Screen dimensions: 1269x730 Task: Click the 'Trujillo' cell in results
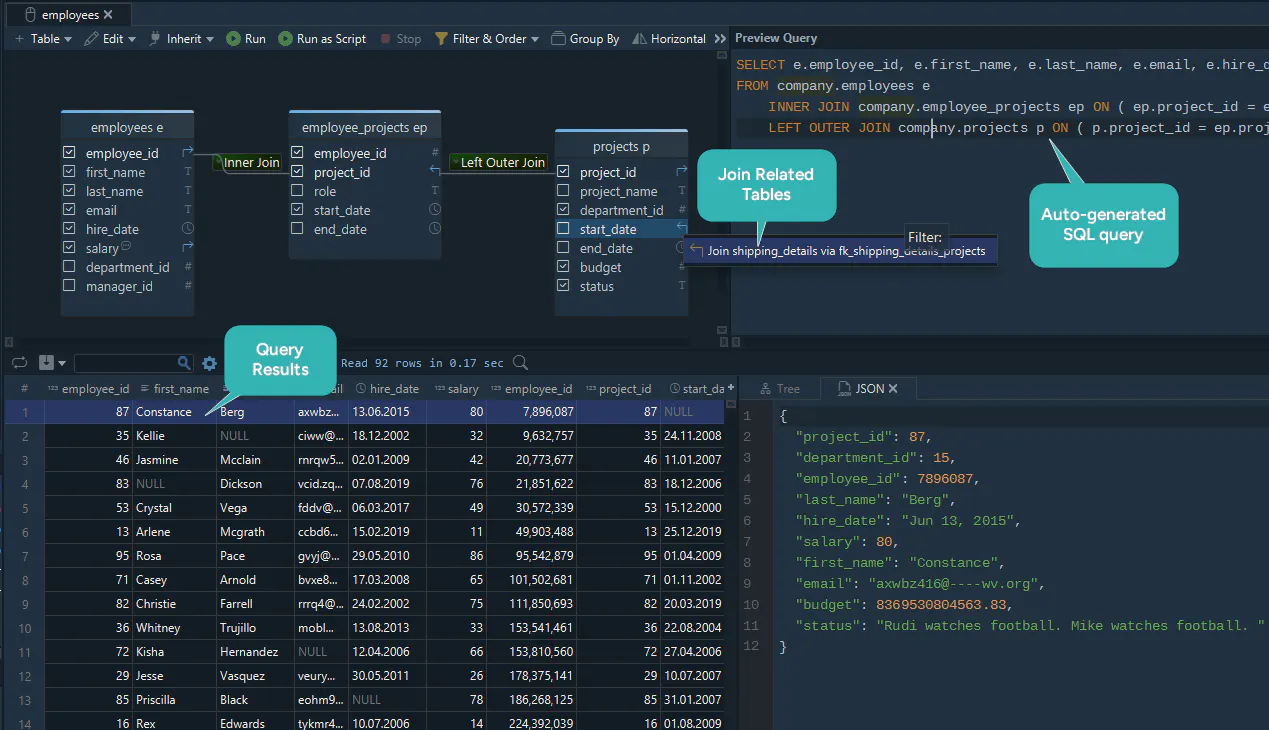(255, 628)
